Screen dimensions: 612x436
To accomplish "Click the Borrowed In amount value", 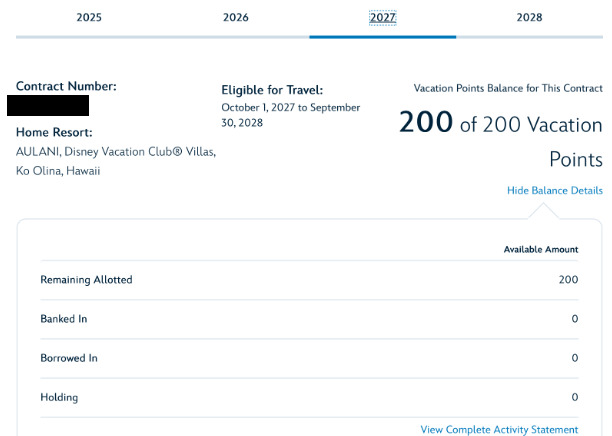I will coord(574,358).
